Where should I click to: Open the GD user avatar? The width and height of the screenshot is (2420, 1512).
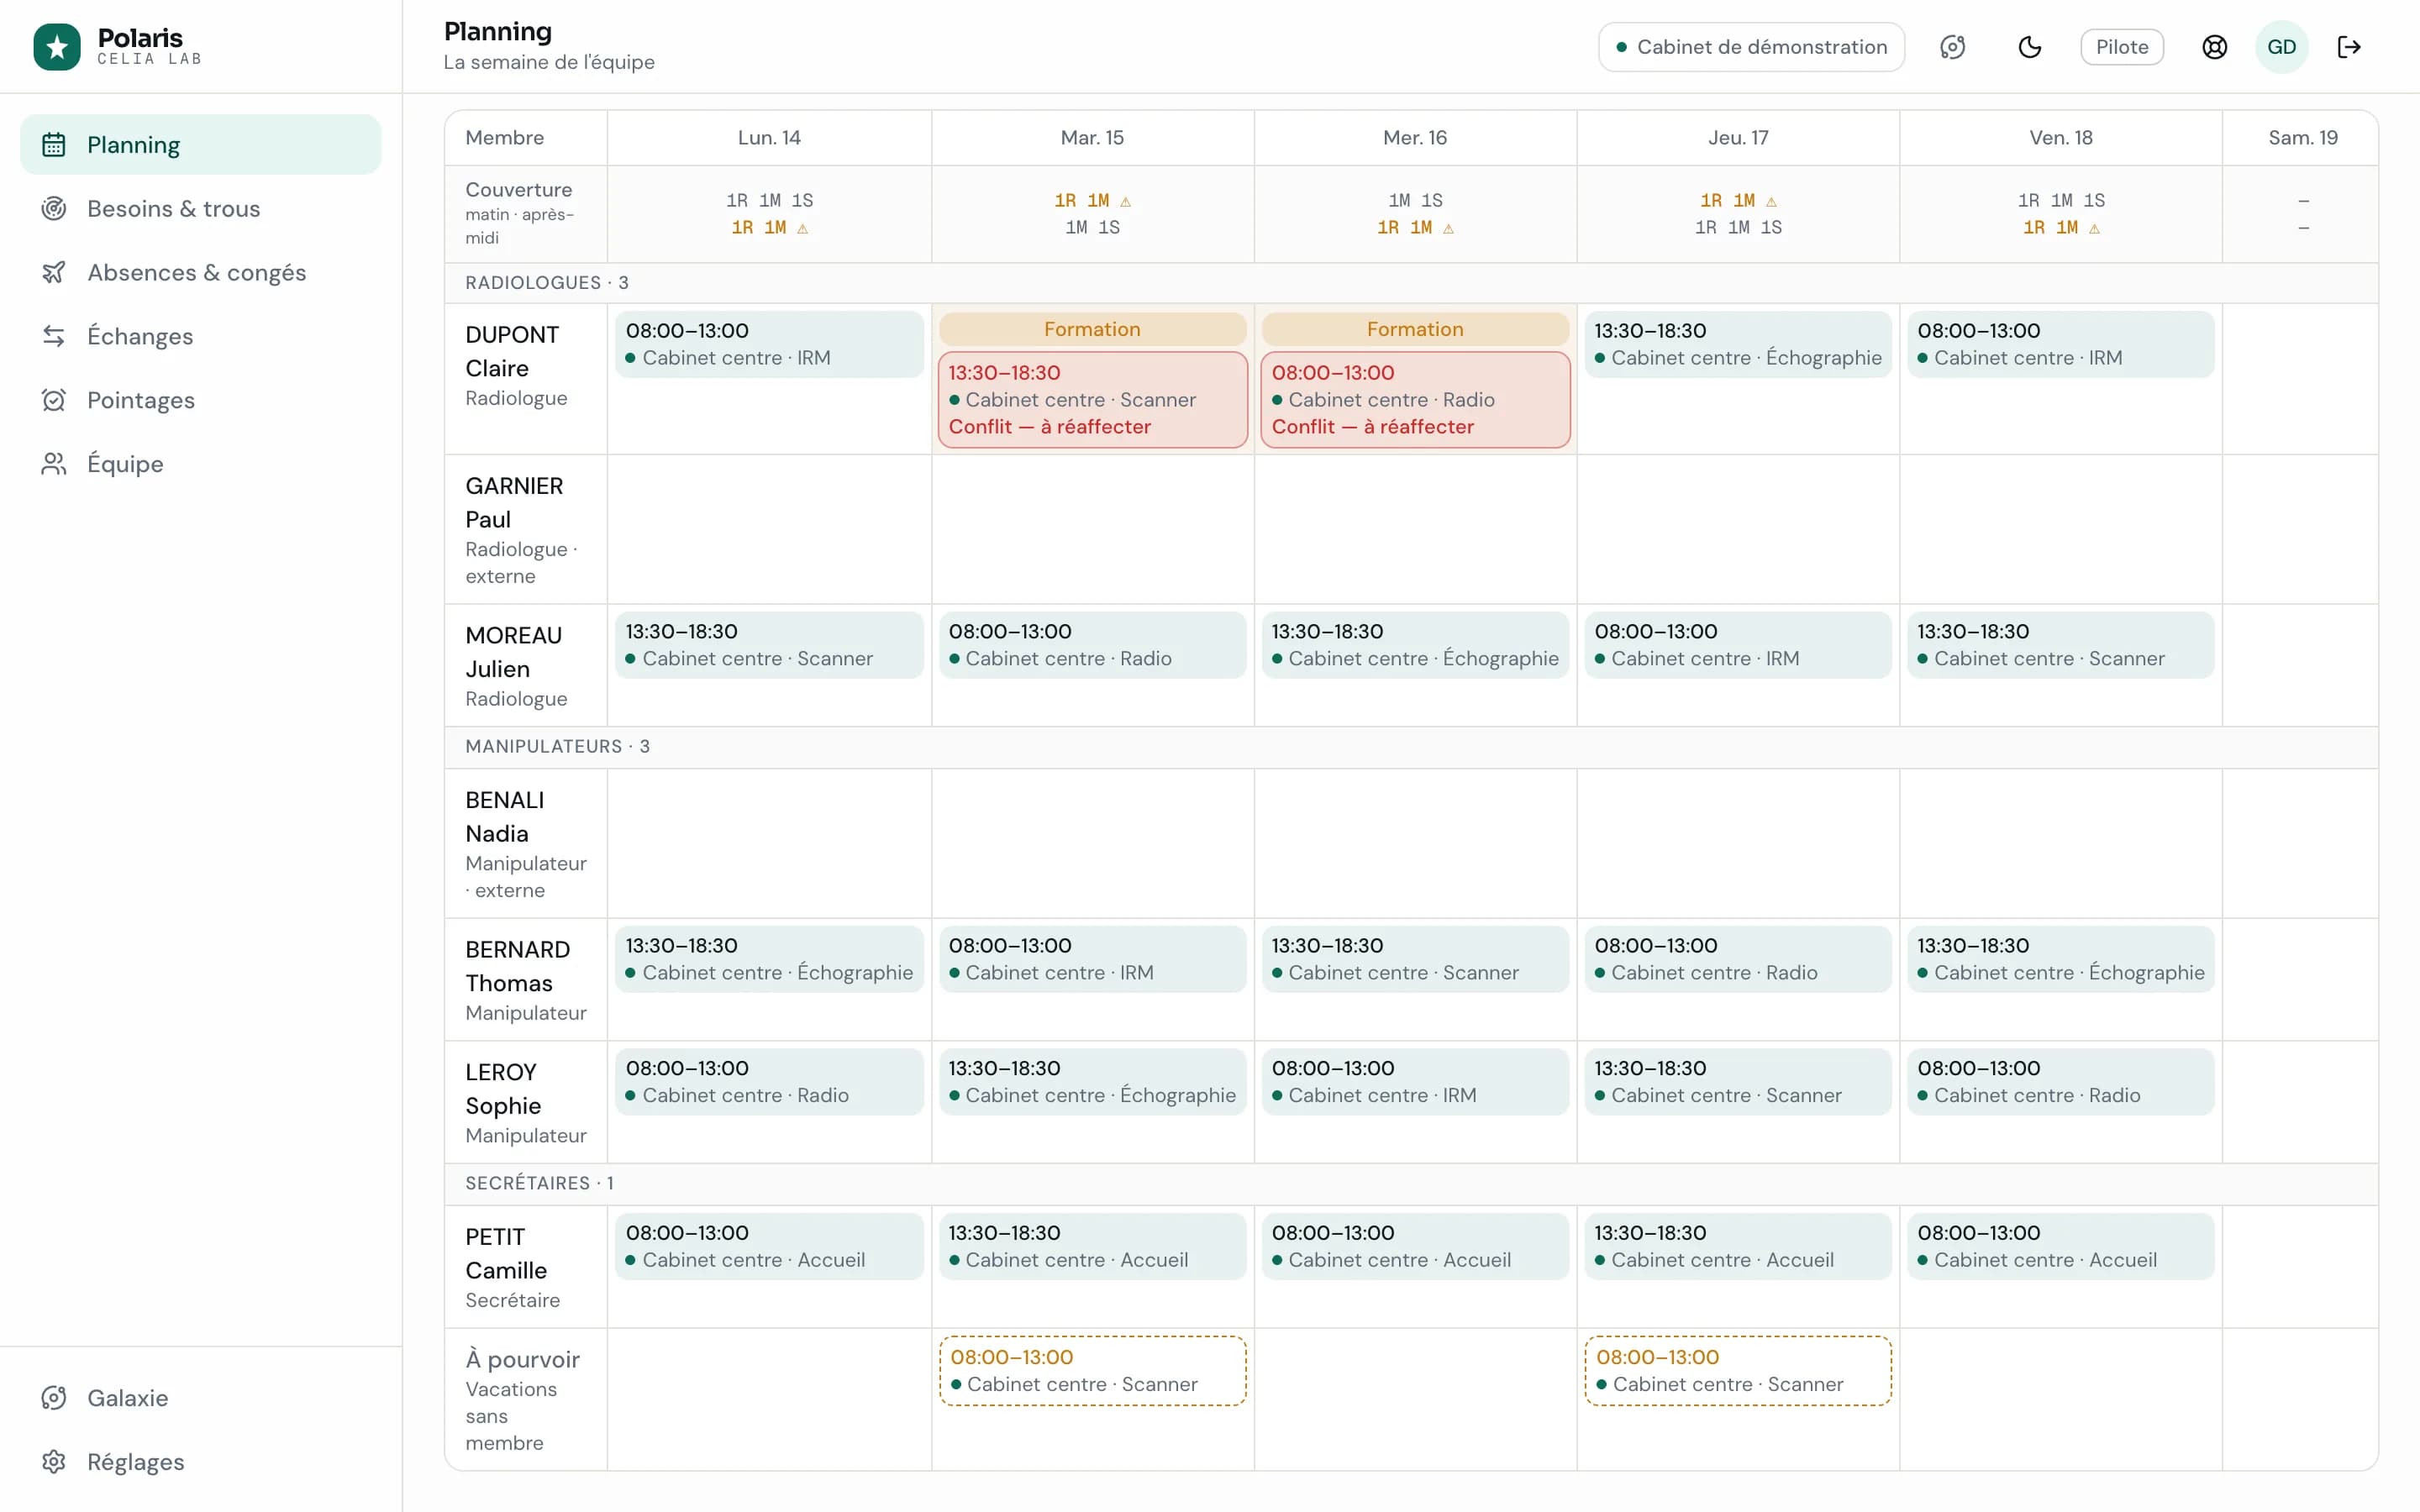point(2281,47)
